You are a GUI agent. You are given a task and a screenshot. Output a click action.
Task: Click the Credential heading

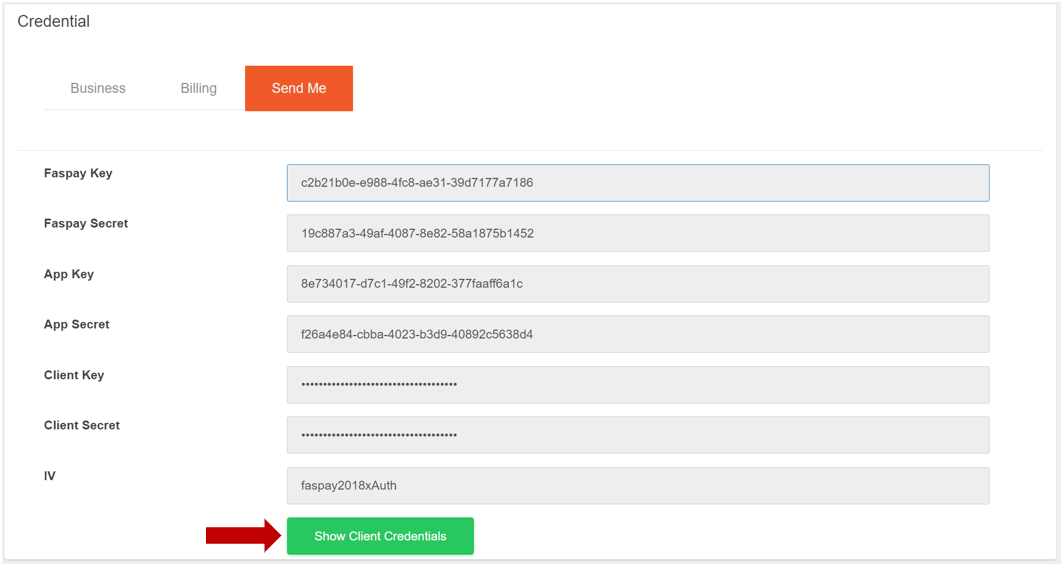(x=54, y=22)
